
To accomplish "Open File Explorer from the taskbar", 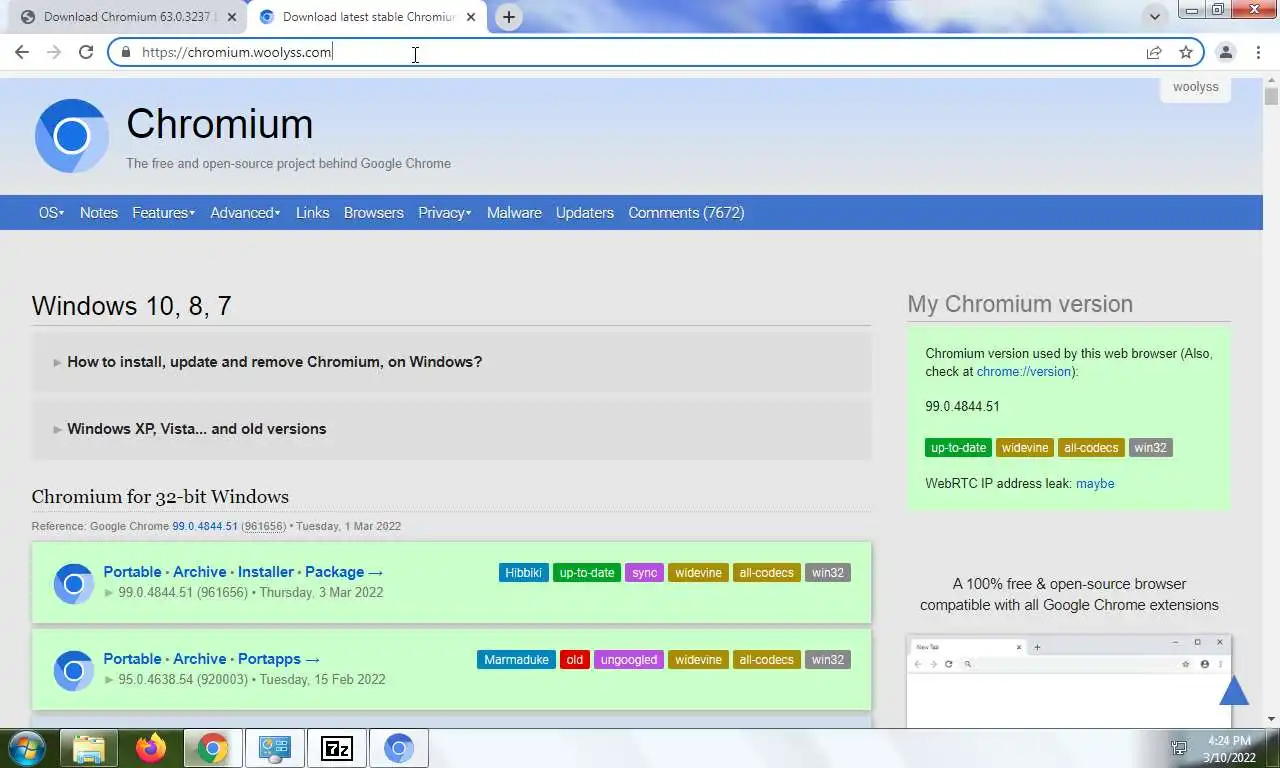I will [x=89, y=748].
